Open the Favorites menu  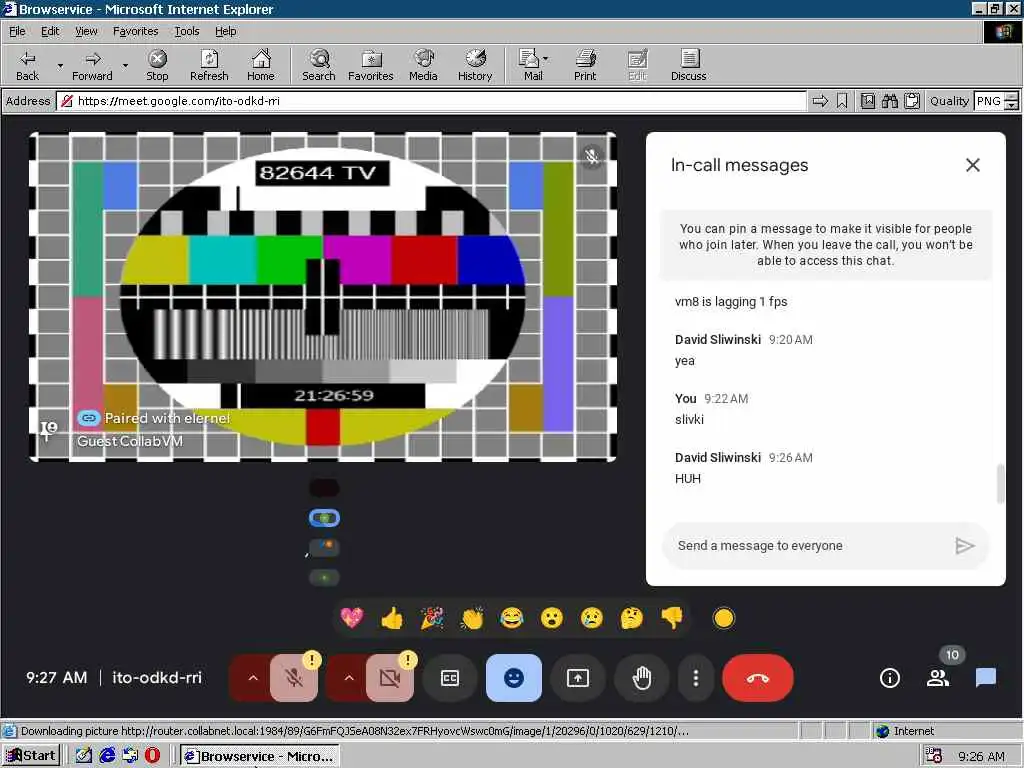tap(135, 31)
